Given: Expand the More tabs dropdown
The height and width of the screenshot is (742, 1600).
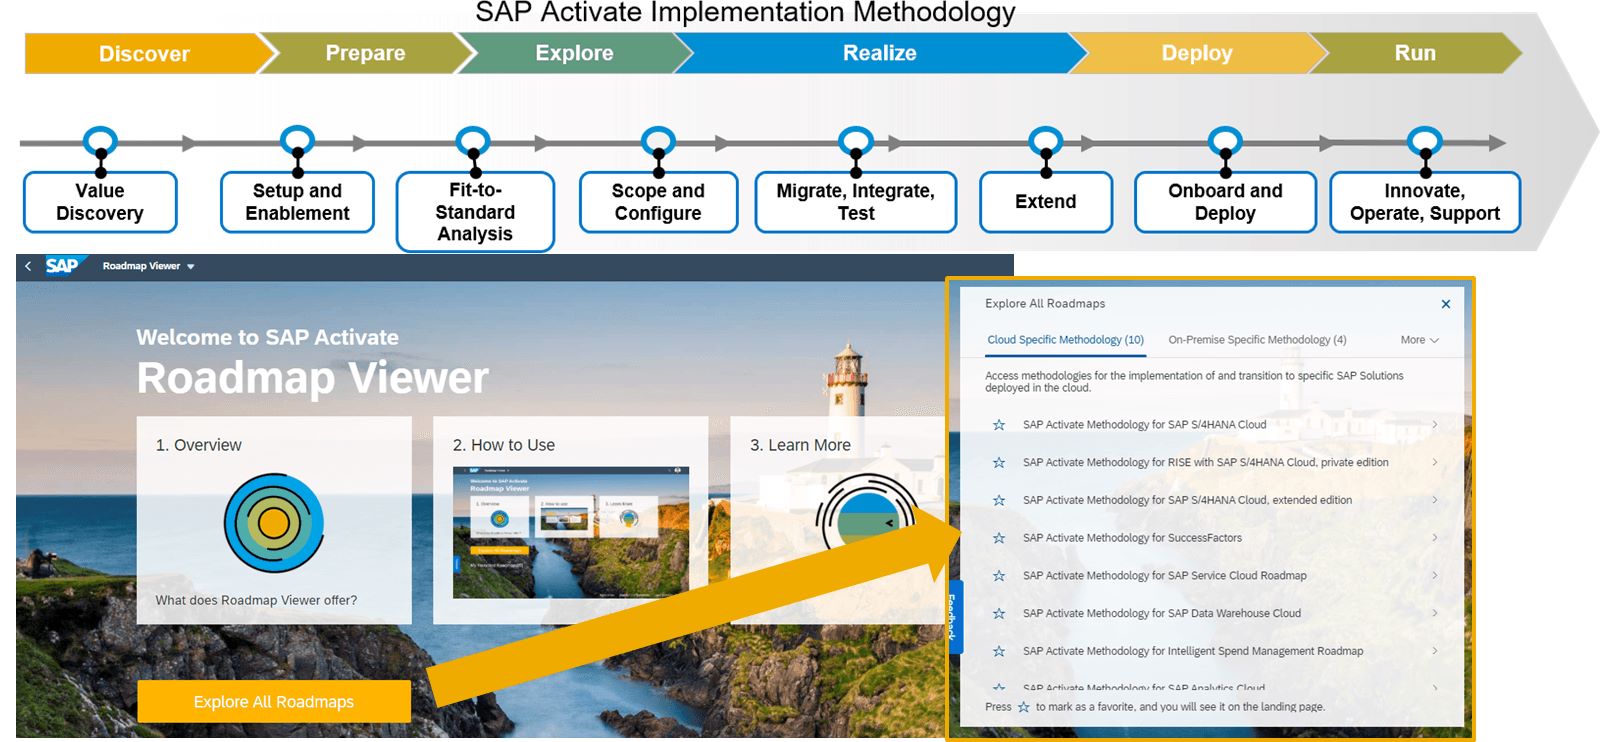Looking at the screenshot, I should click(x=1420, y=340).
